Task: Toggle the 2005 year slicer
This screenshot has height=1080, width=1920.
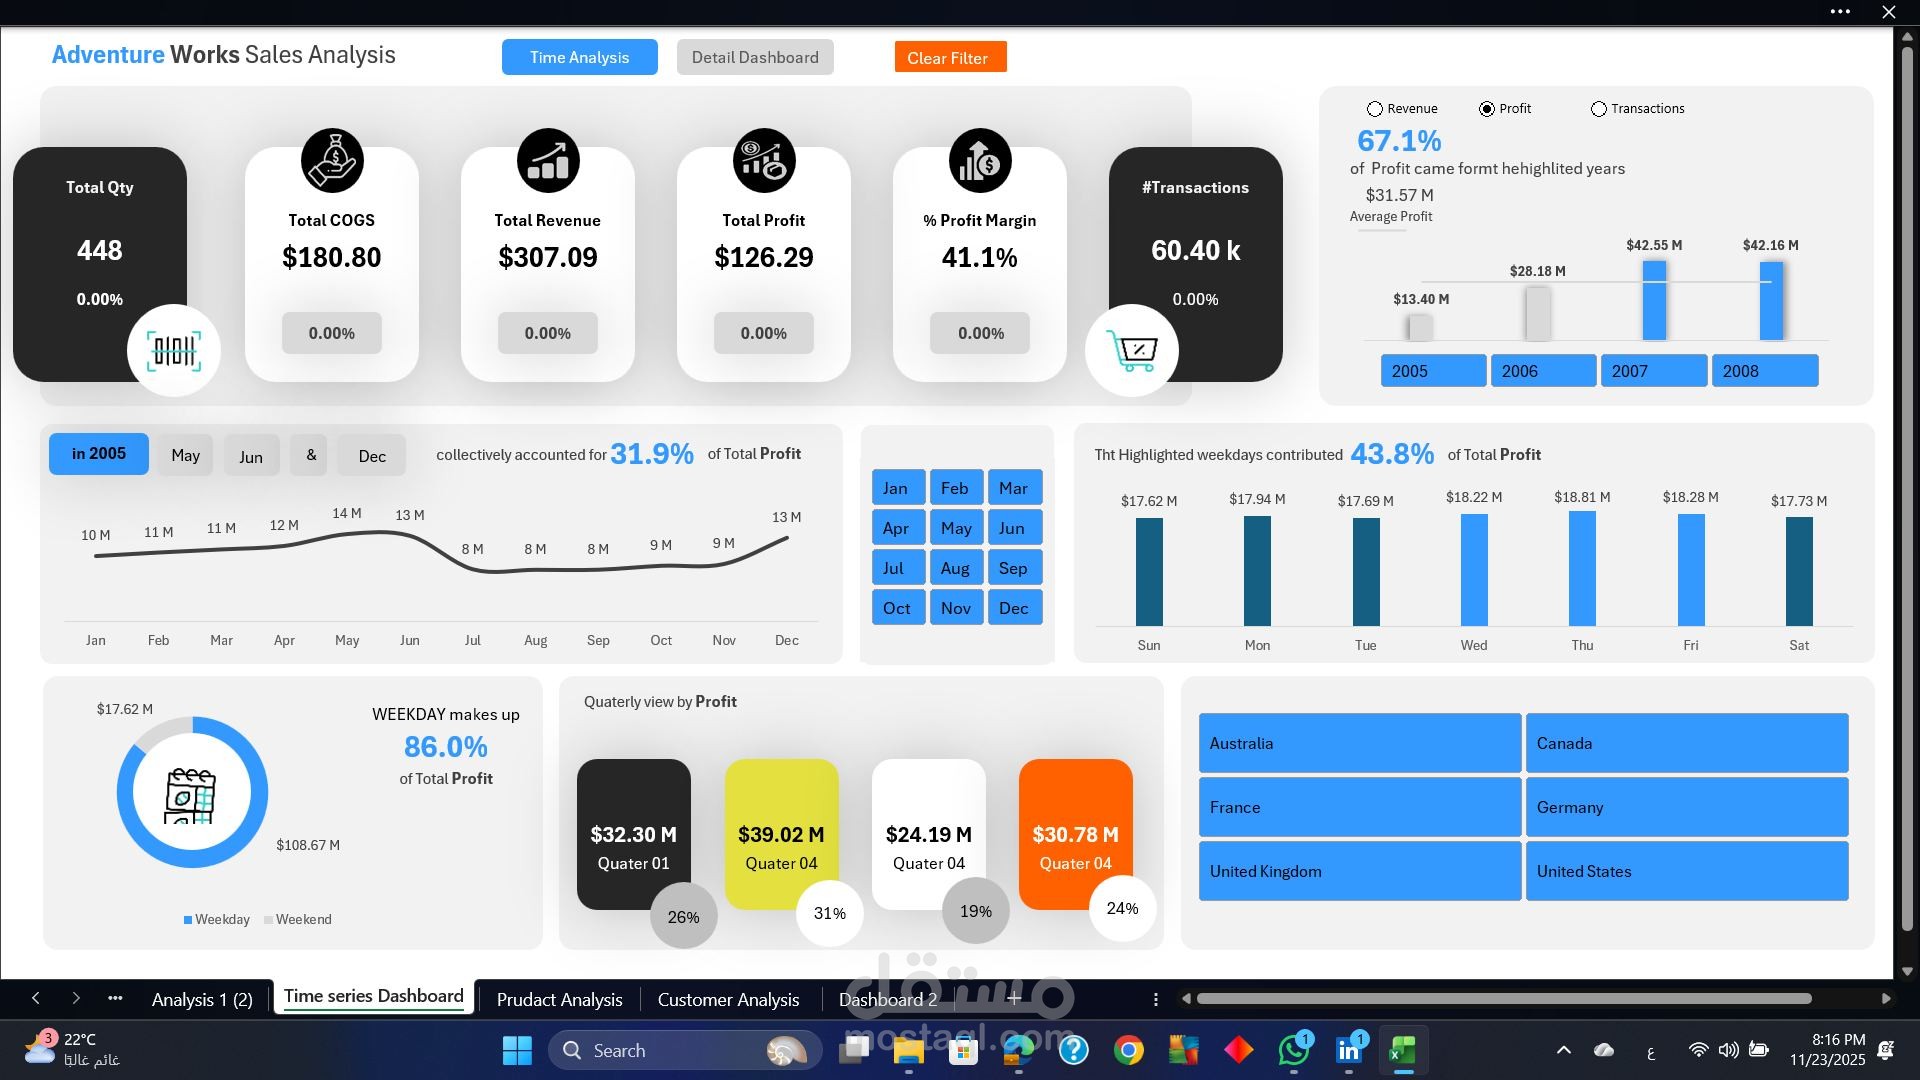Action: [1433, 371]
